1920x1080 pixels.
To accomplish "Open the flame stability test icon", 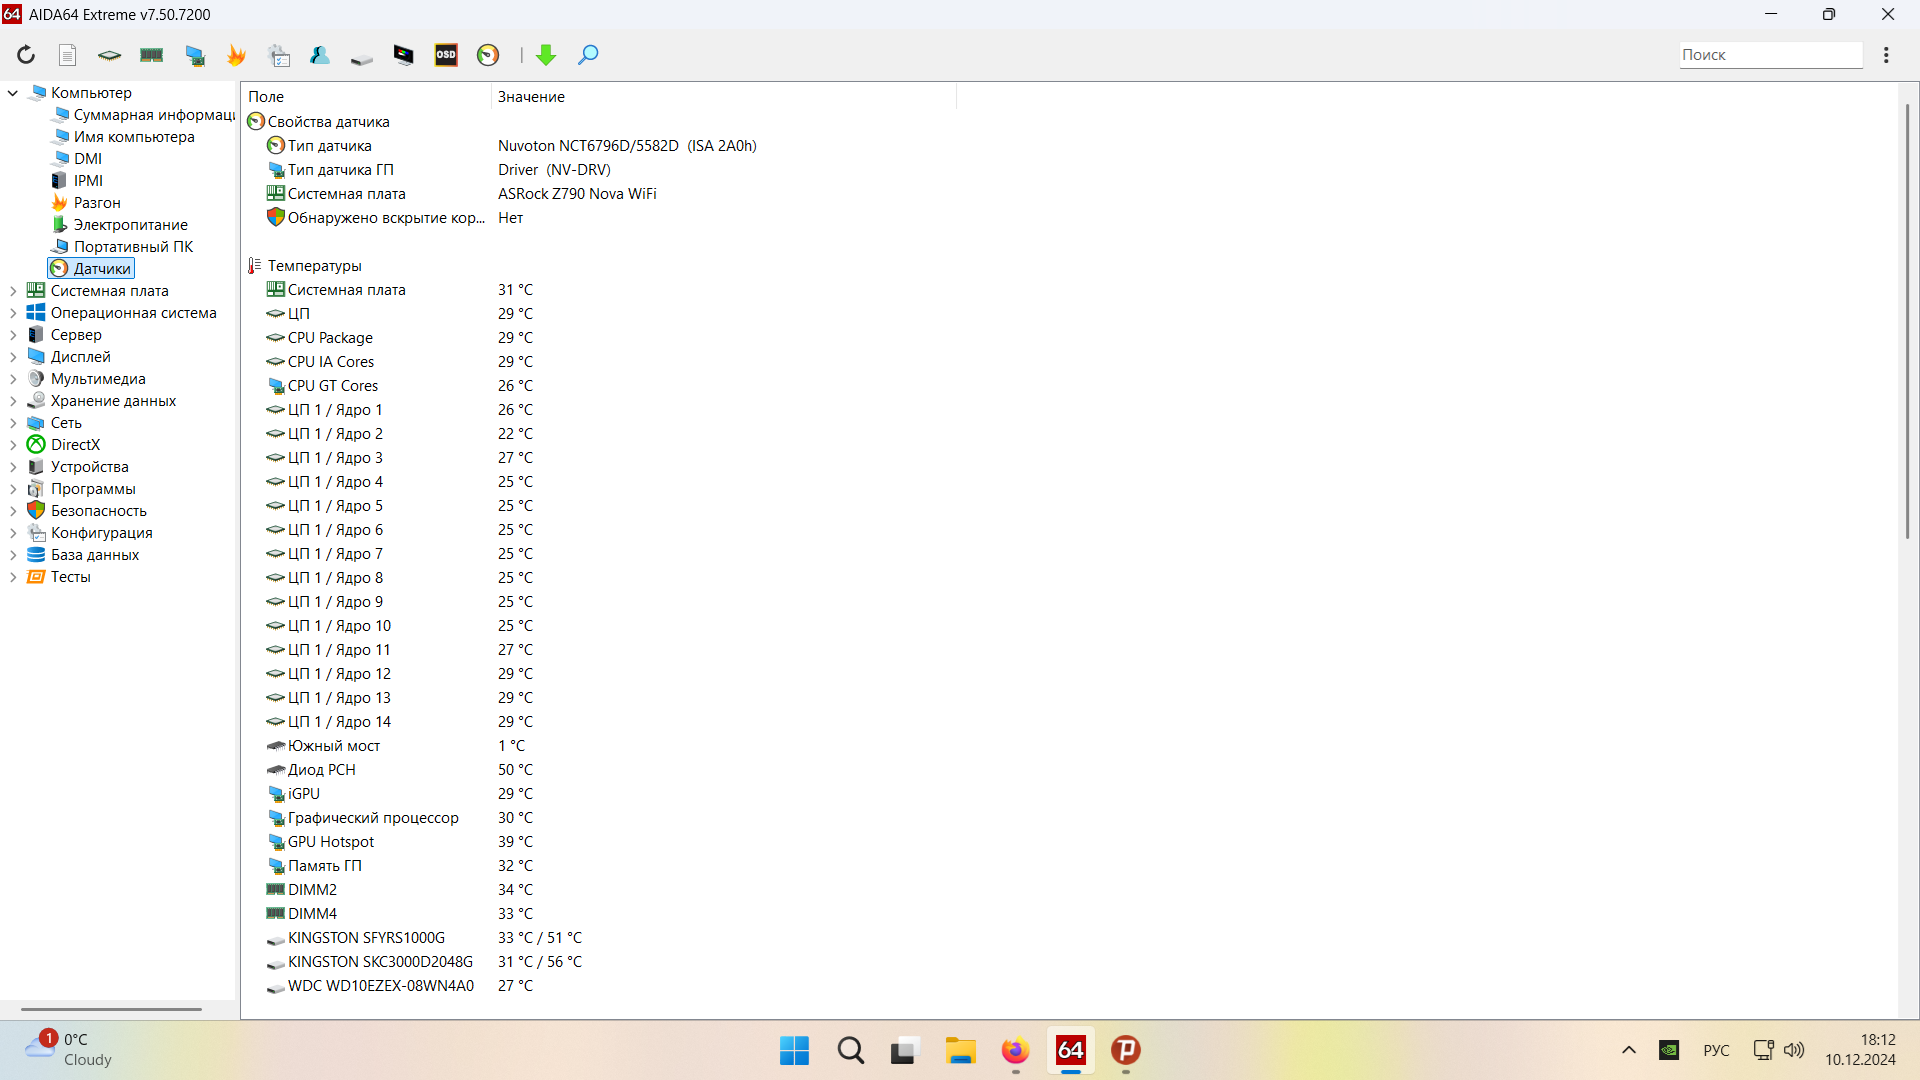I will (x=237, y=55).
